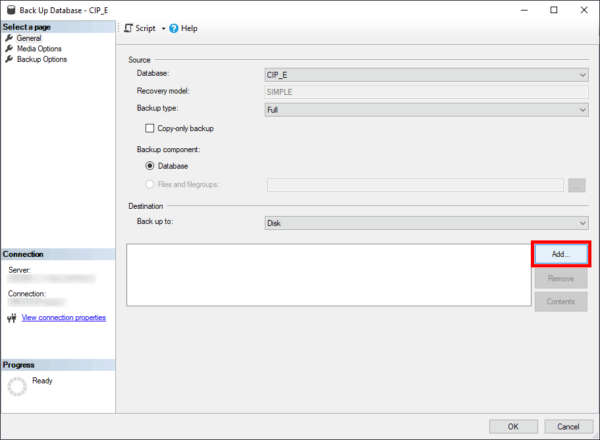Click the backup destination list box

click(x=329, y=275)
